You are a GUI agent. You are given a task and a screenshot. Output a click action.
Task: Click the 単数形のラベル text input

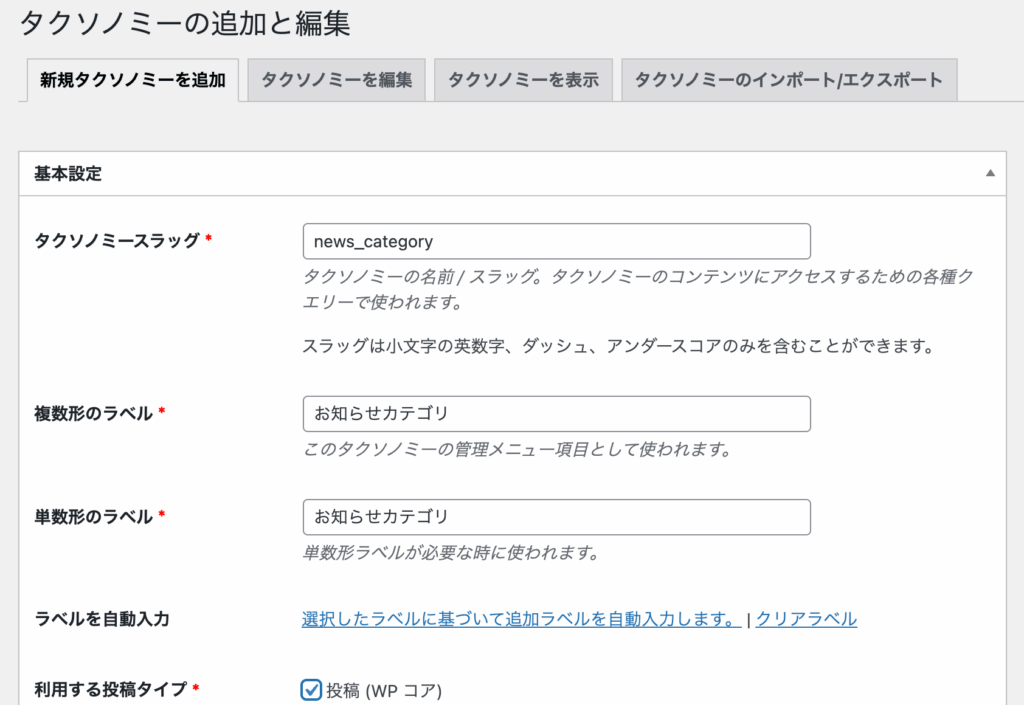tap(556, 517)
